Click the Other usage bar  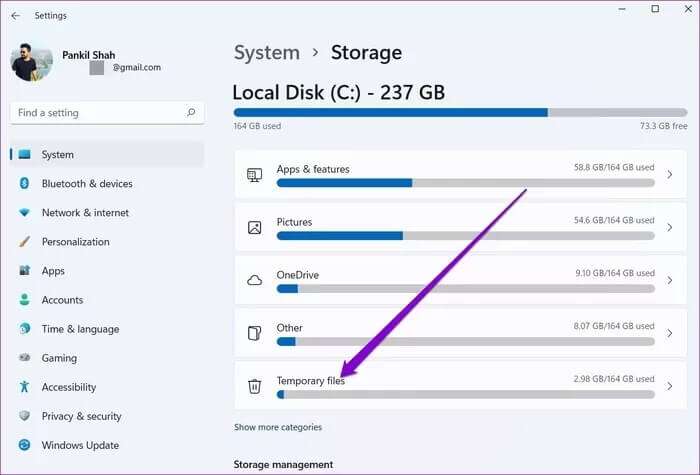click(x=466, y=342)
